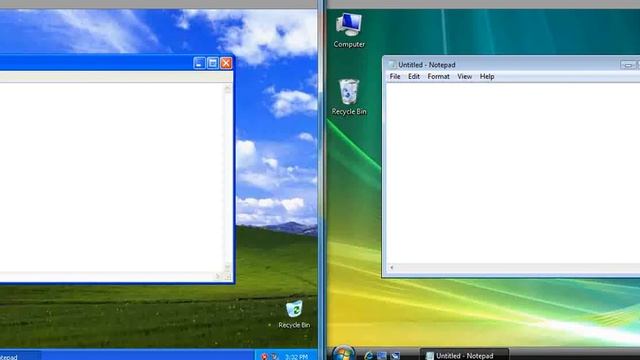Click the Untitled - Notepad title bar text
Image resolution: width=640 pixels, height=360 pixels.
tap(427, 64)
